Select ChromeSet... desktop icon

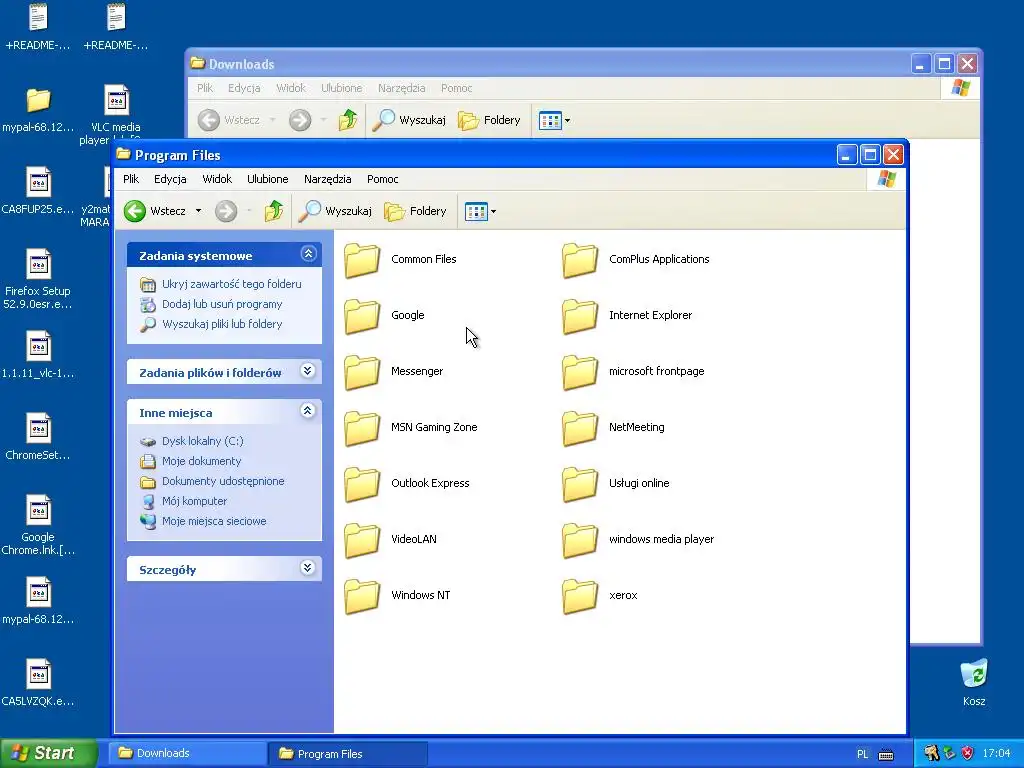pos(38,436)
